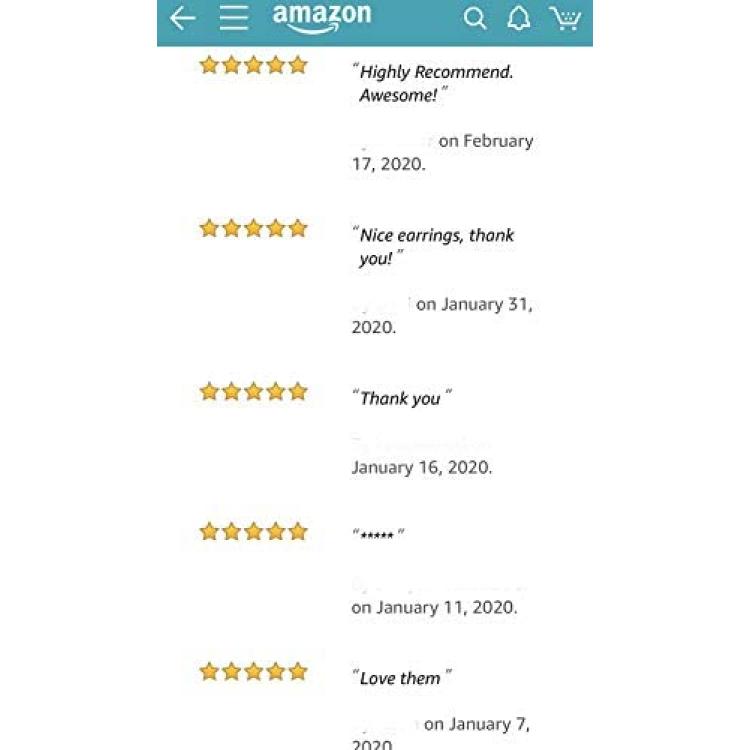
Task: Open the "*****" review title
Action: 378,534
